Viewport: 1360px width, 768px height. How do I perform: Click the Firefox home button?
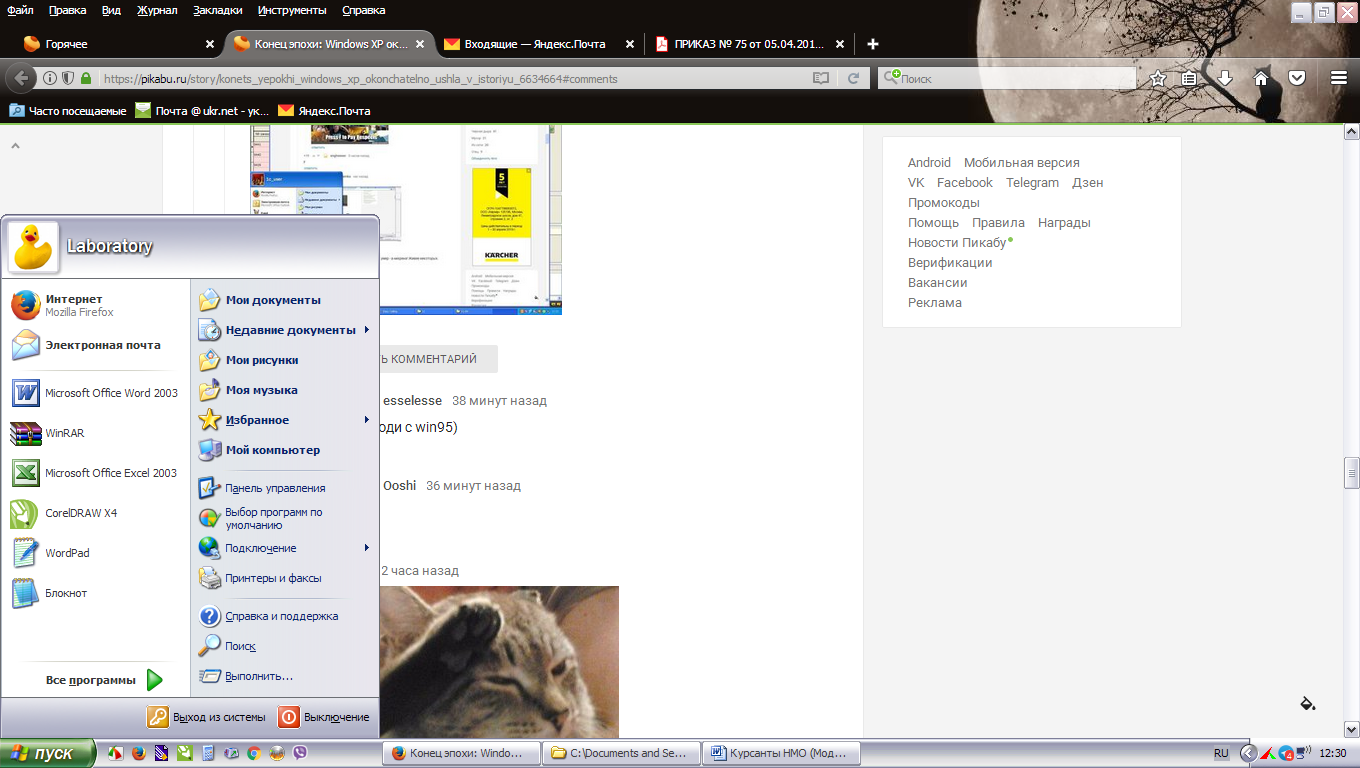pyautogui.click(x=1261, y=78)
